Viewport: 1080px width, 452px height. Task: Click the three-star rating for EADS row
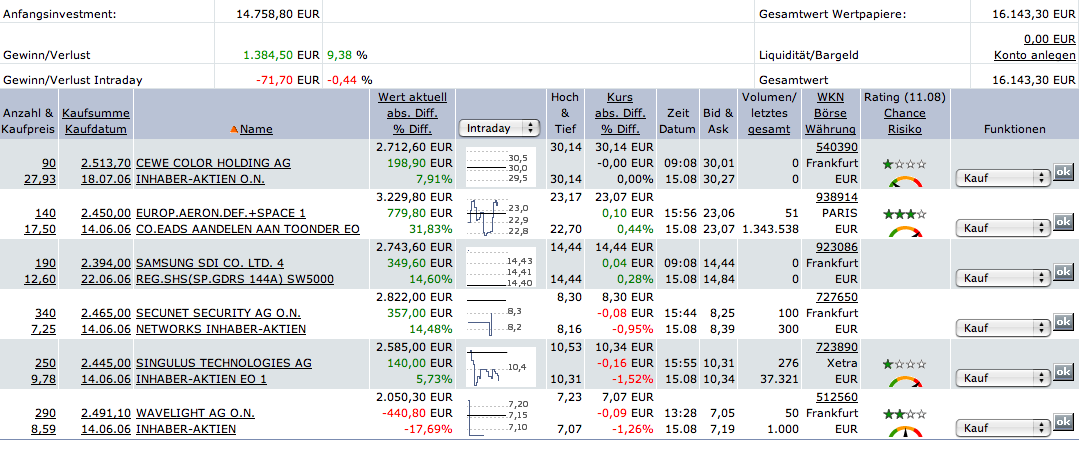point(904,213)
